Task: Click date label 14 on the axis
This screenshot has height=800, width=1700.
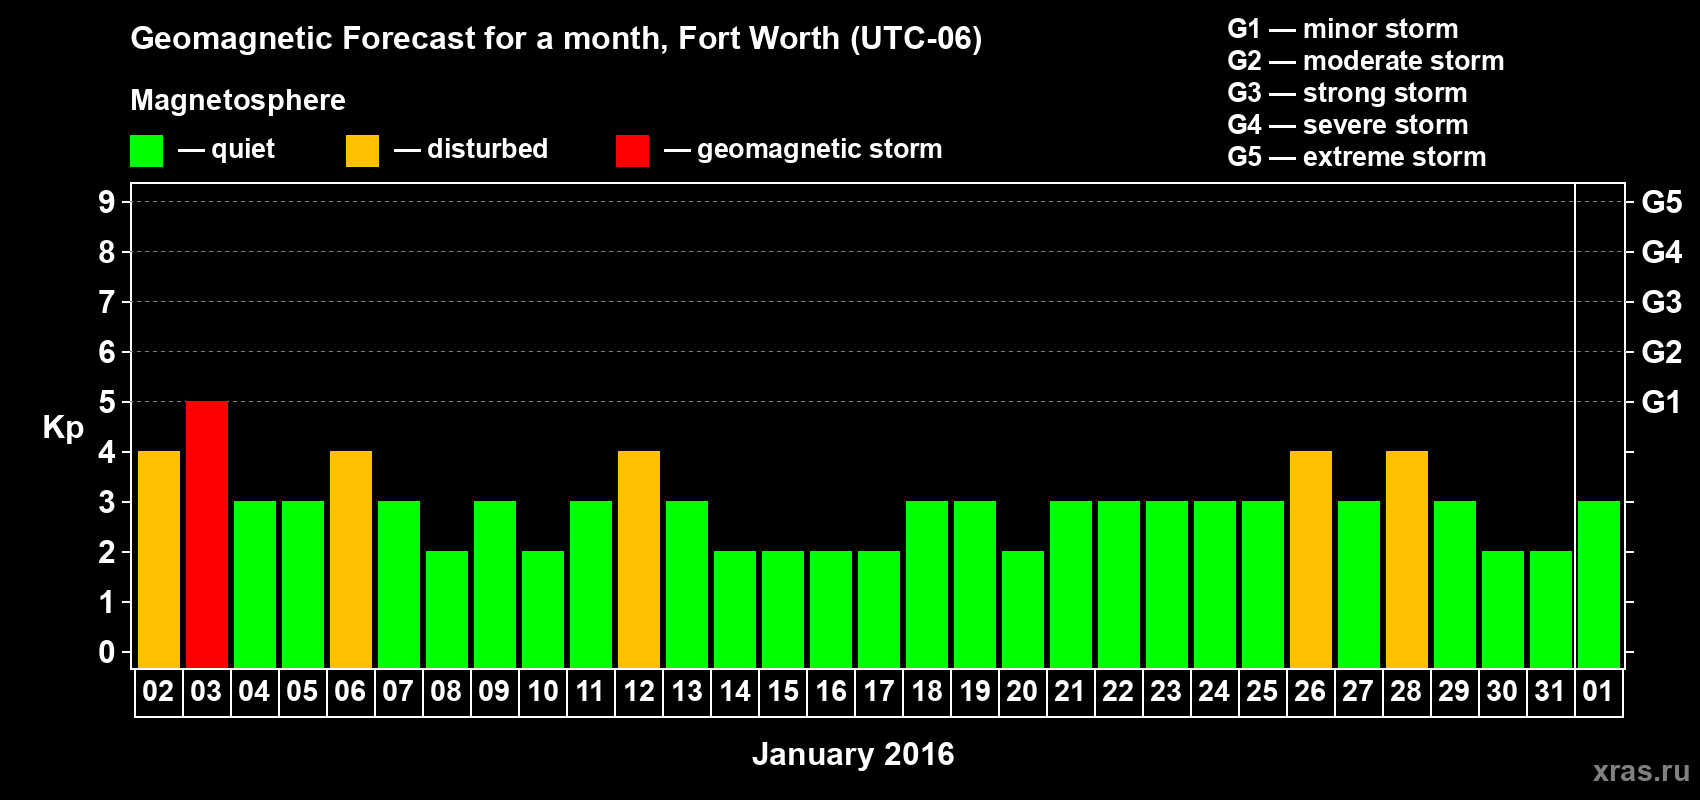Action: pos(735,691)
